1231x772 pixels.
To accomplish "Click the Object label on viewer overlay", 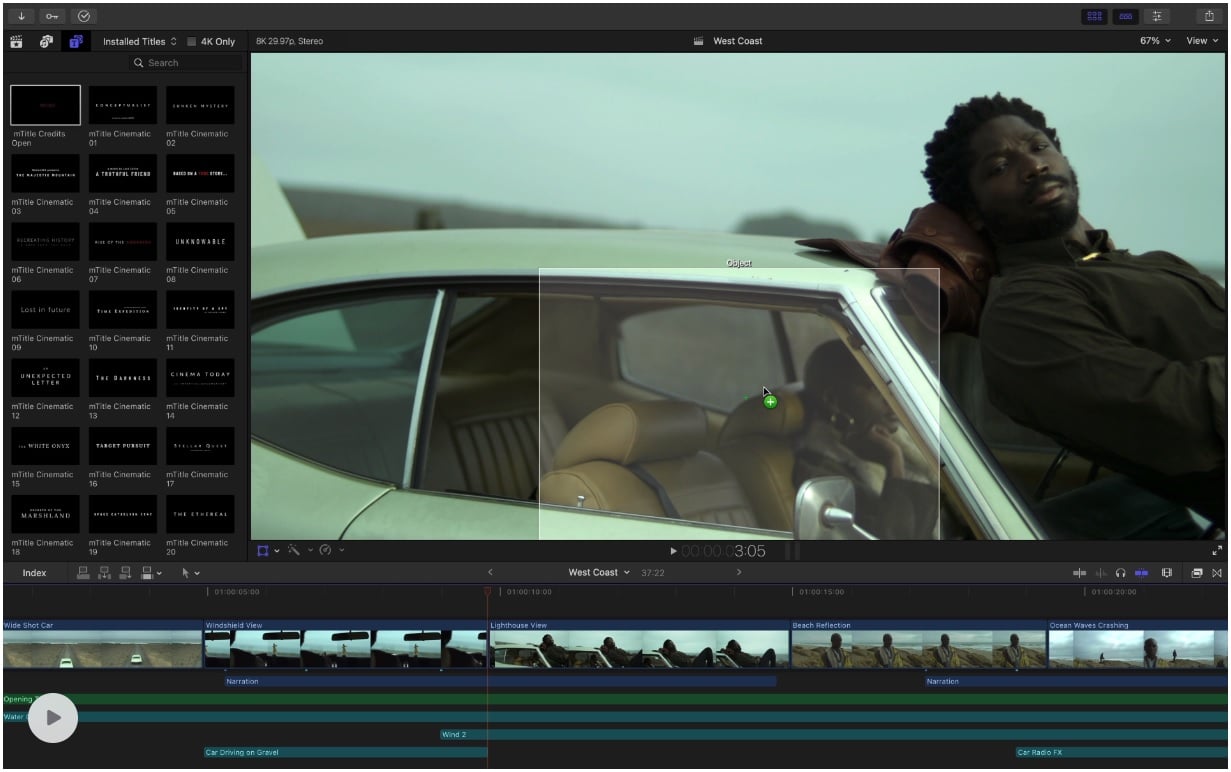I will pyautogui.click(x=739, y=263).
